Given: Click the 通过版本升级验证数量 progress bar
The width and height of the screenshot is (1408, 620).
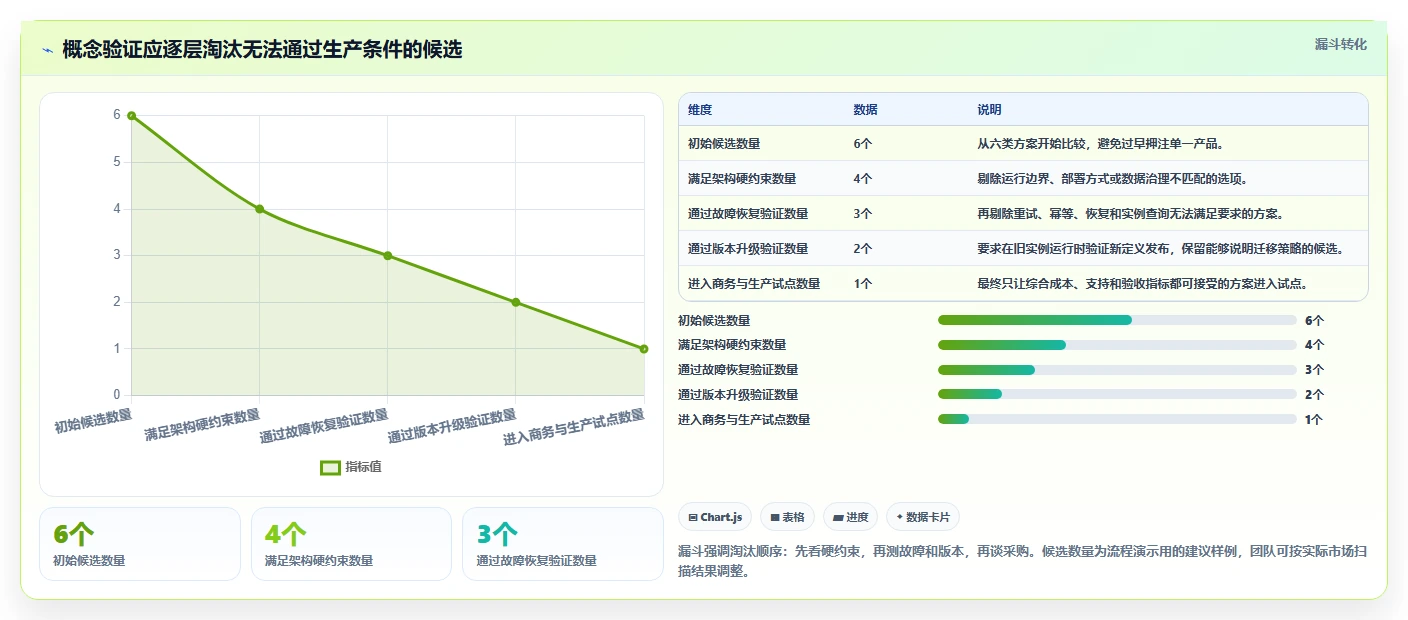Looking at the screenshot, I should click(x=1117, y=394).
